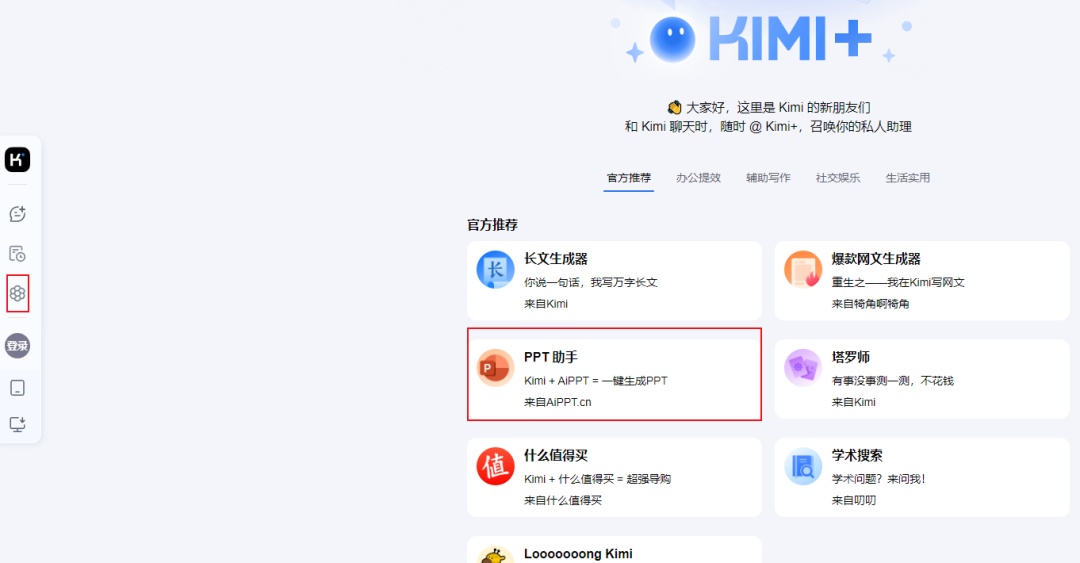Click text 来自什么值得买
Viewport: 1080px width, 563px height.
pyautogui.click(x=562, y=500)
